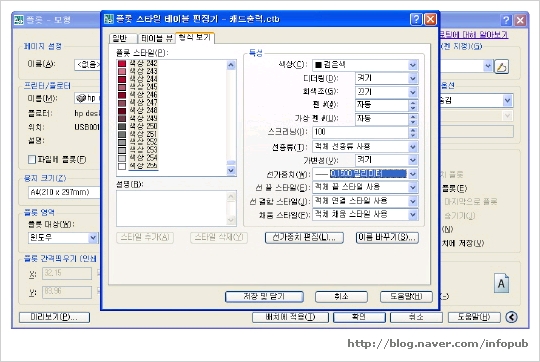This screenshot has height=362, width=540.
Task: Click plot style list scrollbar down arrow
Action: [231, 170]
